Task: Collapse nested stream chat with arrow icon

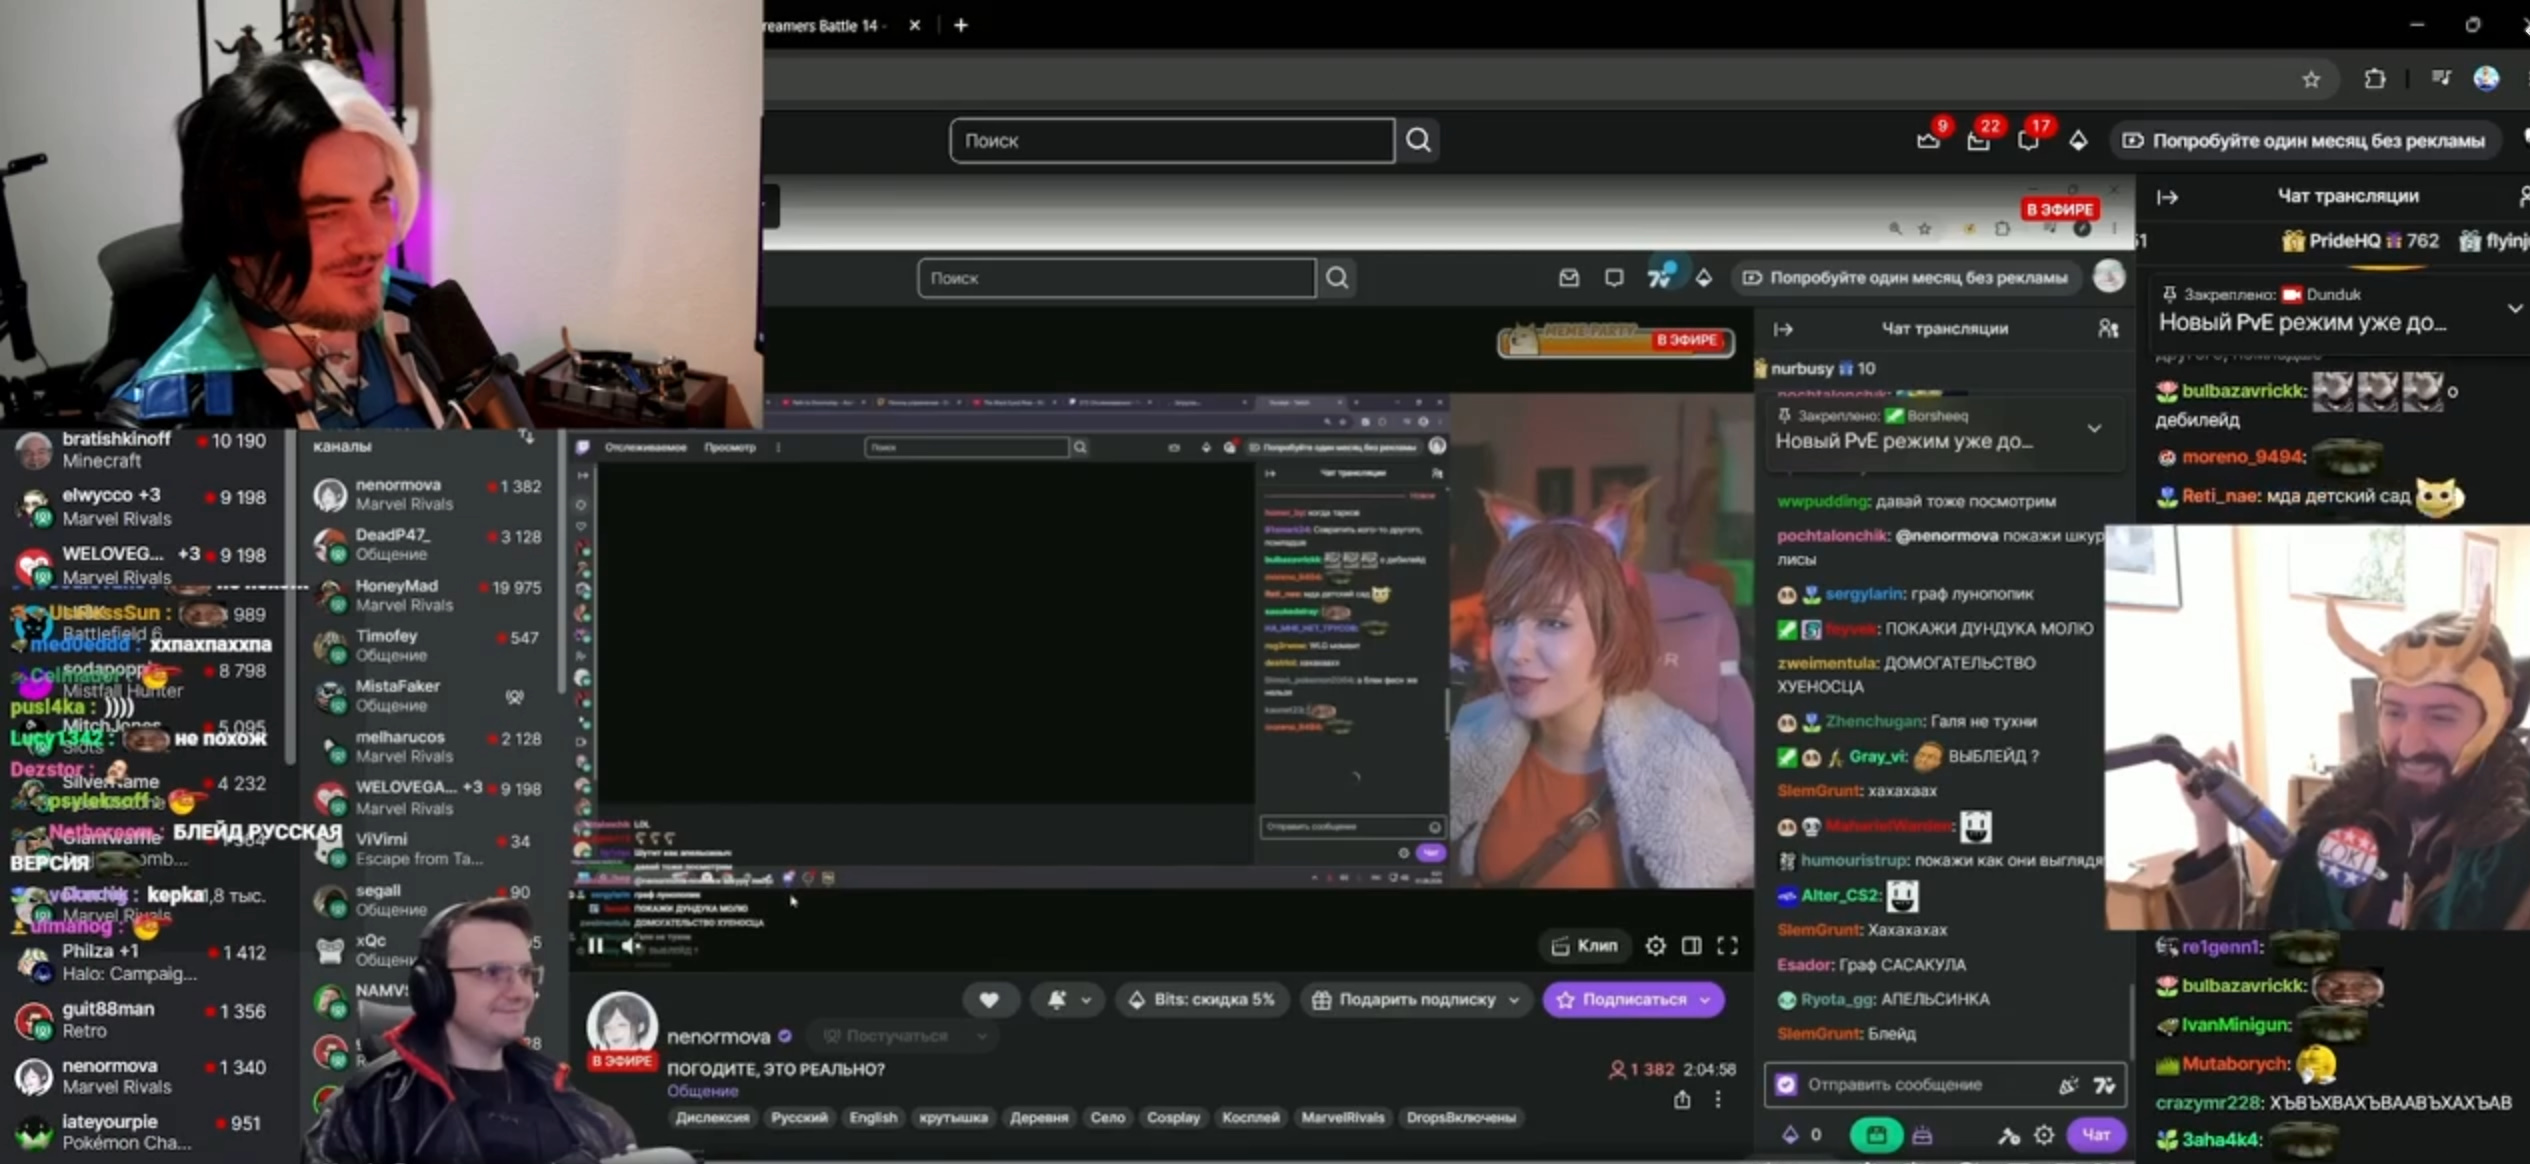Action: point(1783,329)
